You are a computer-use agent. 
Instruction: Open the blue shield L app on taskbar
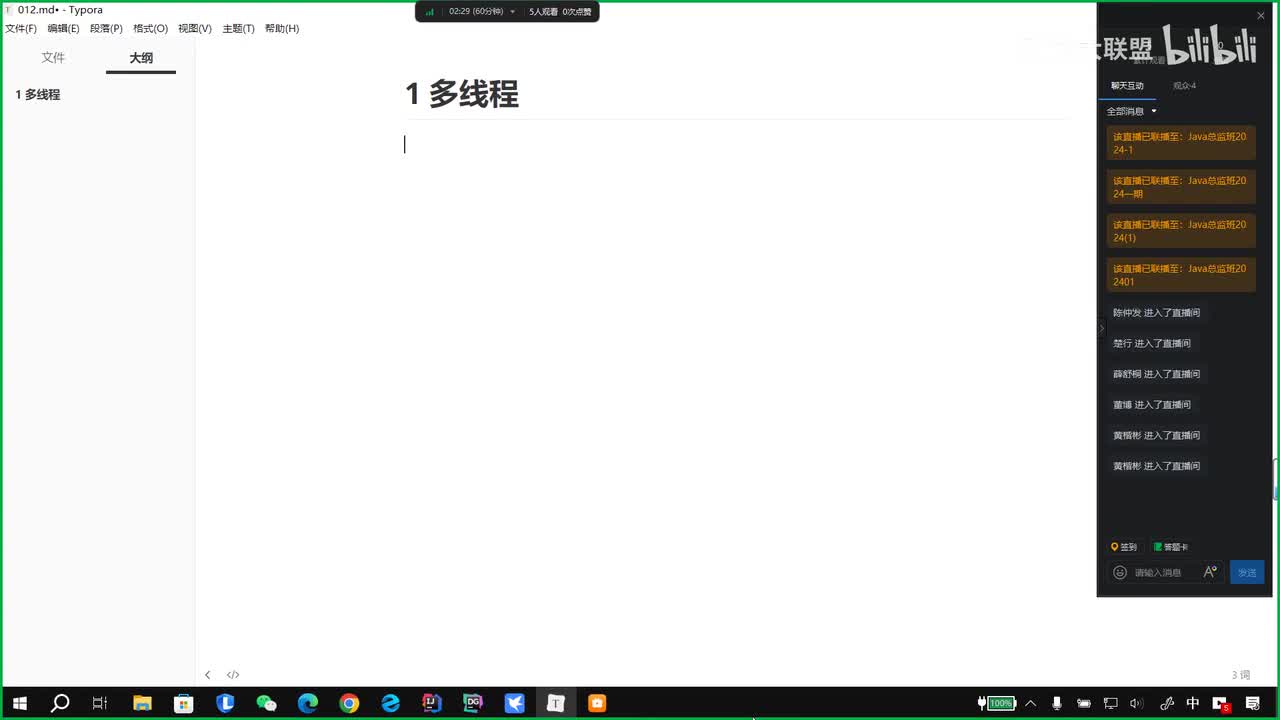point(225,703)
